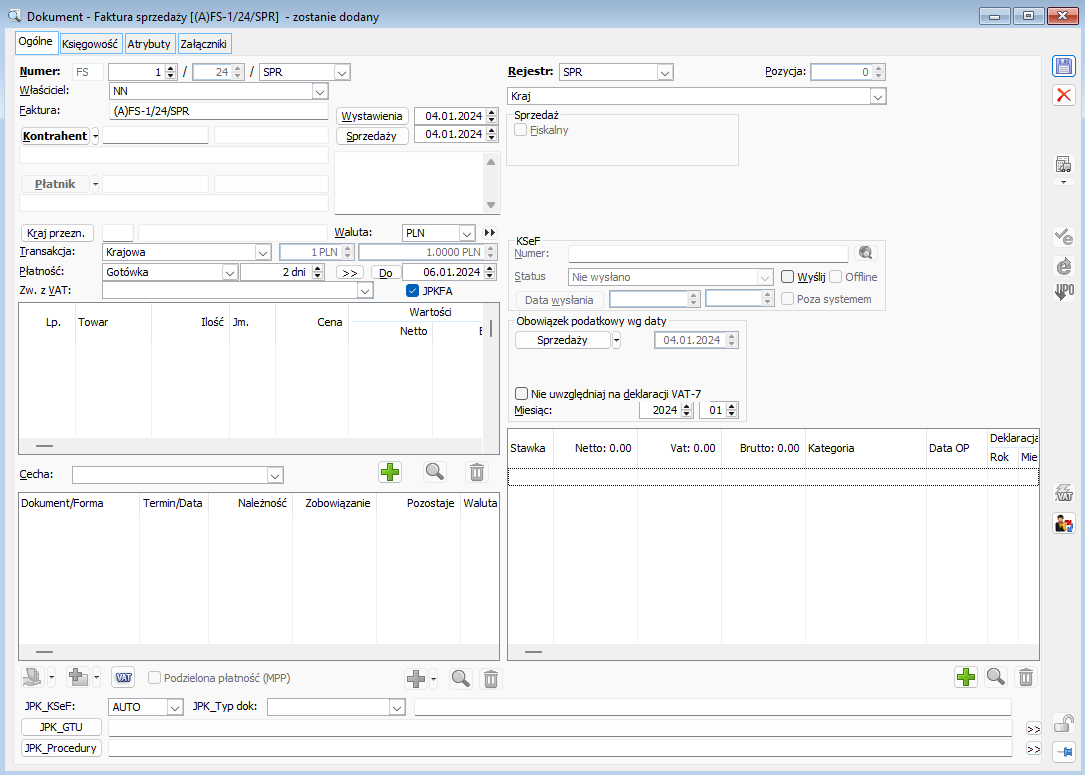This screenshot has height=775, width=1085.
Task: Expand the Kraj dropdown
Action: pos(877,96)
